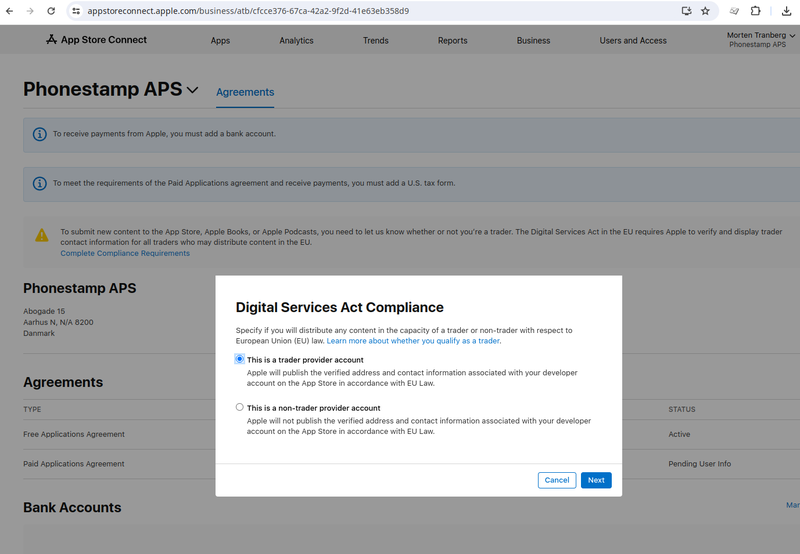Bookmark this page with star icon
The width and height of the screenshot is (800, 554).
(705, 11)
